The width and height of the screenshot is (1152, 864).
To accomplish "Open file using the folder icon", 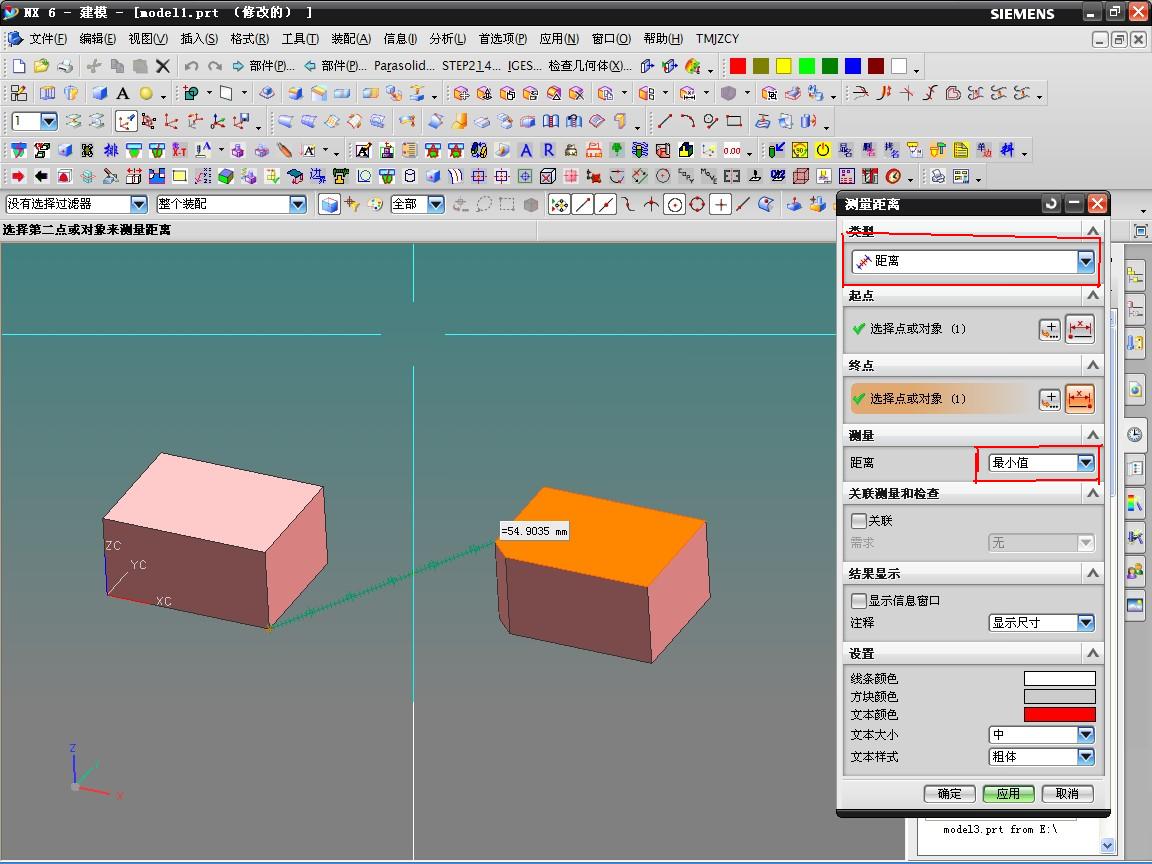I will 41,66.
